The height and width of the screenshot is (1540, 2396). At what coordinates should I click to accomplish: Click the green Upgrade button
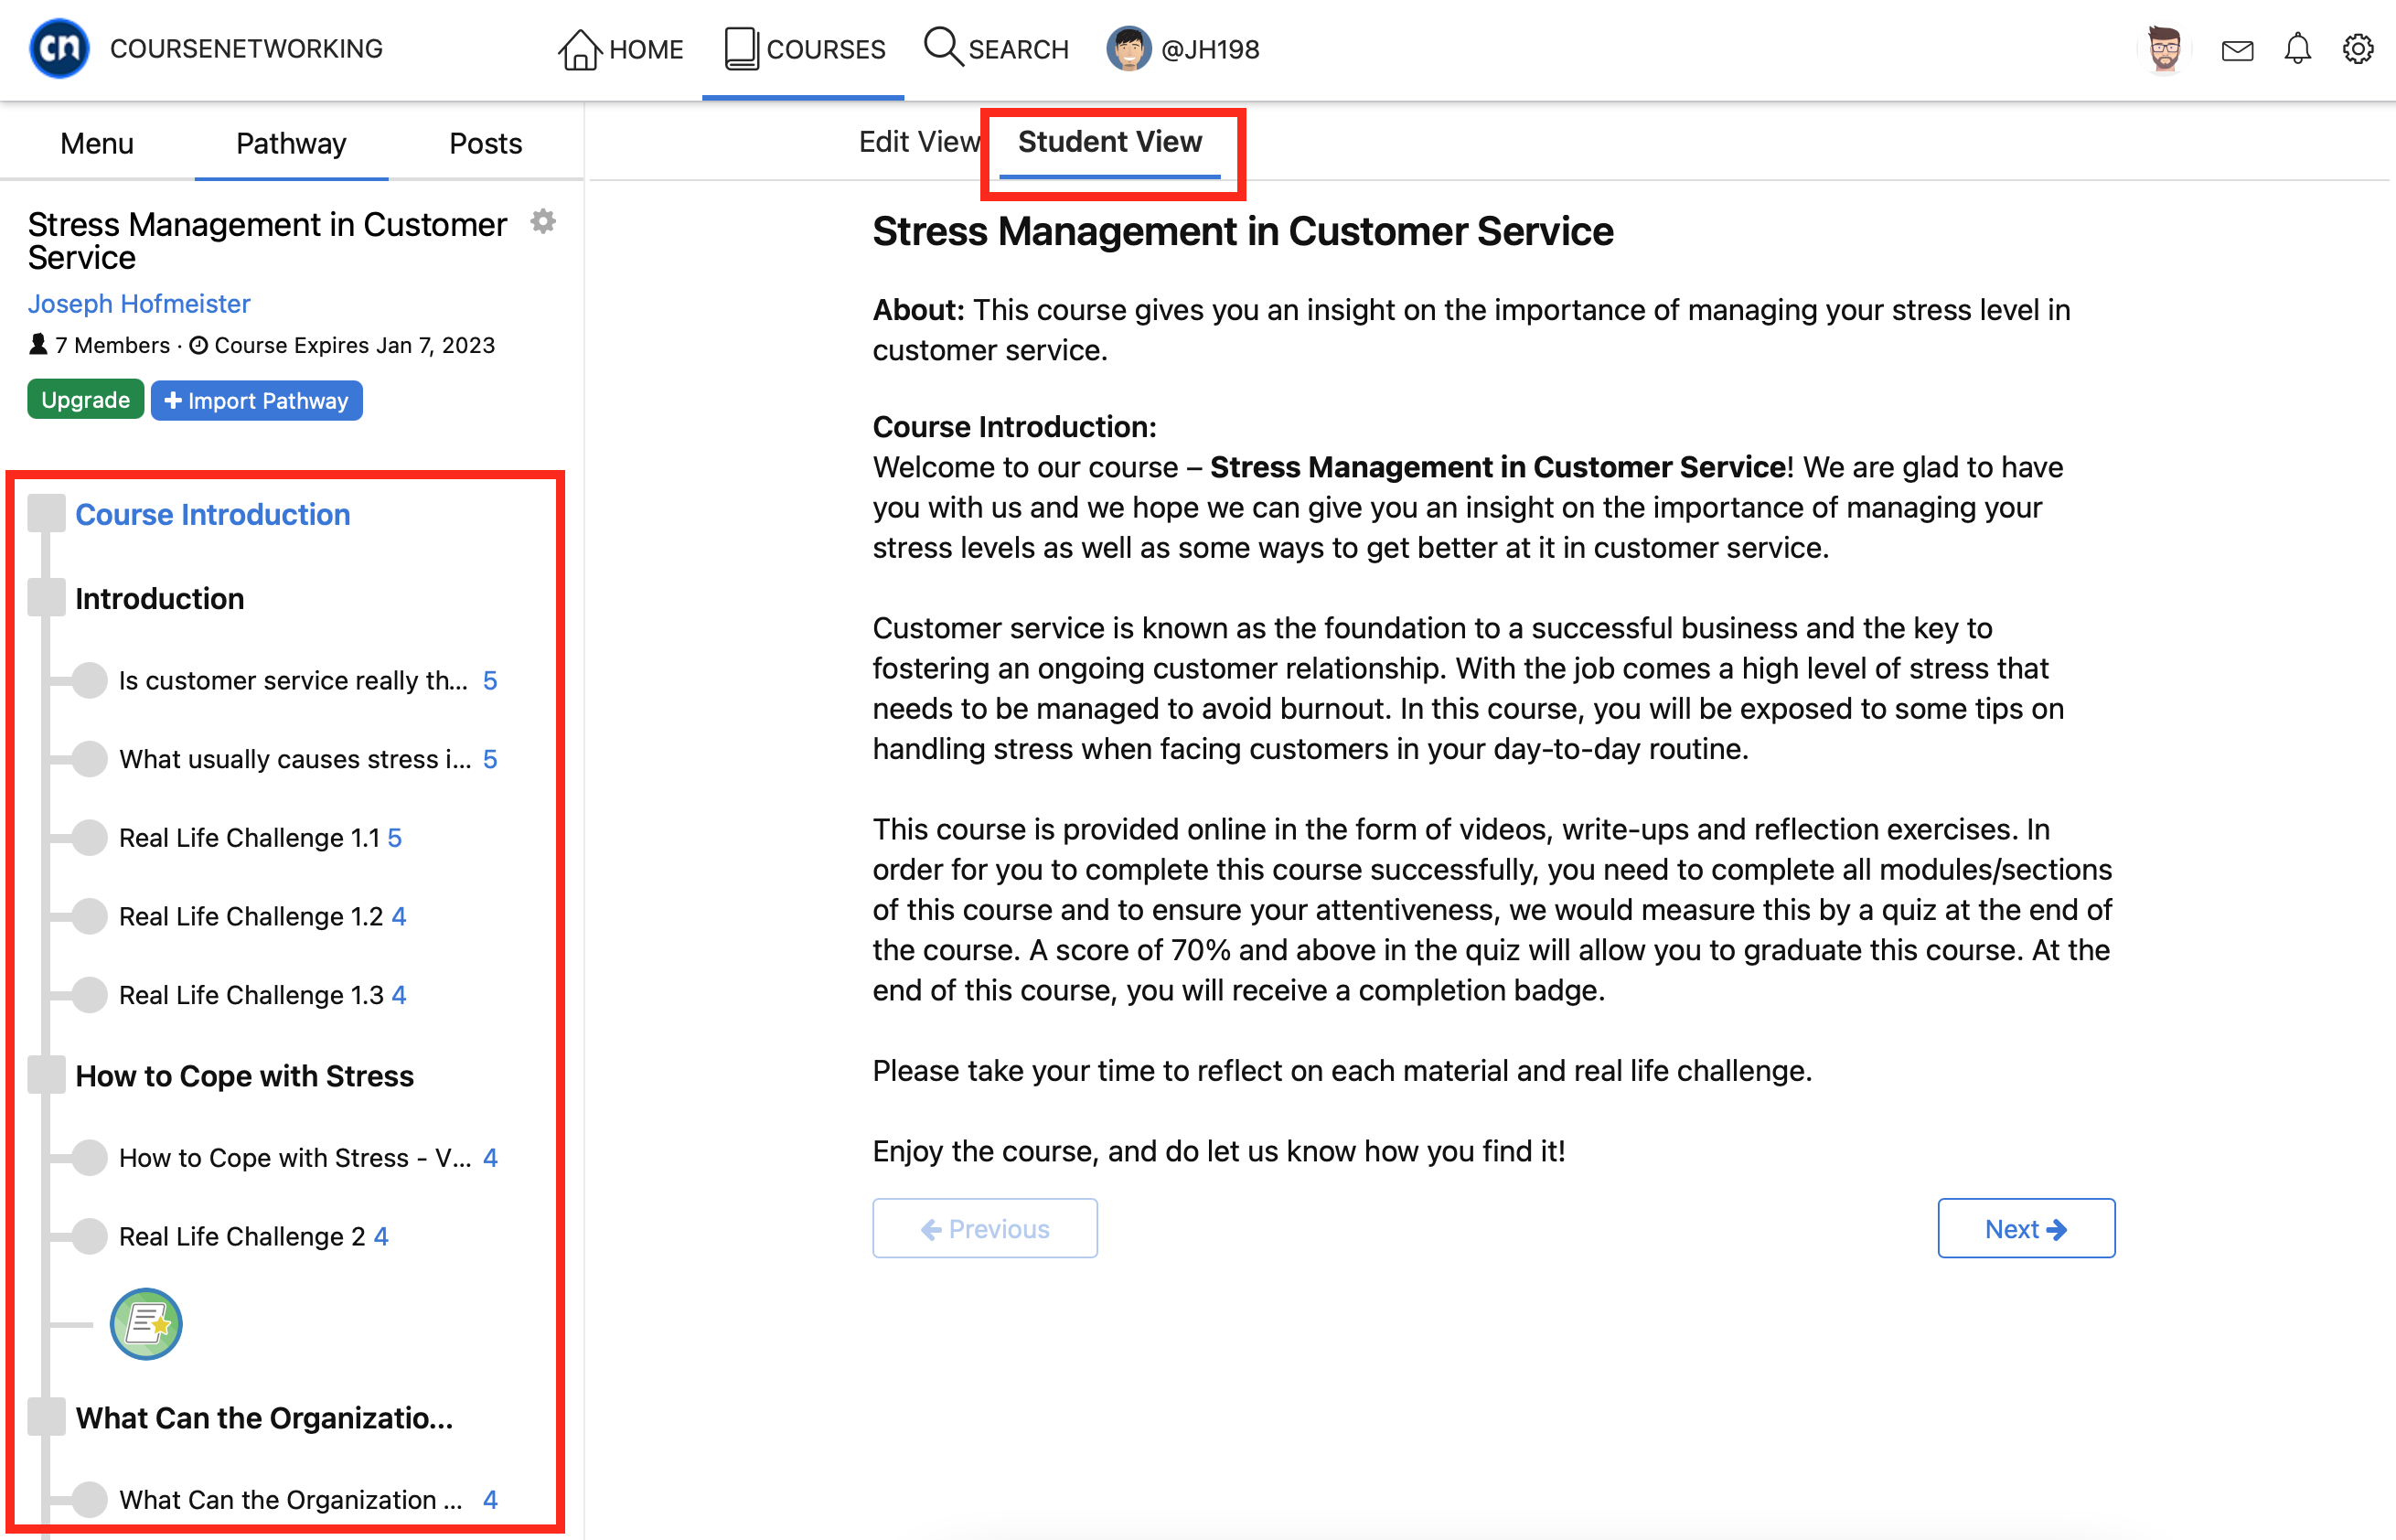85,400
